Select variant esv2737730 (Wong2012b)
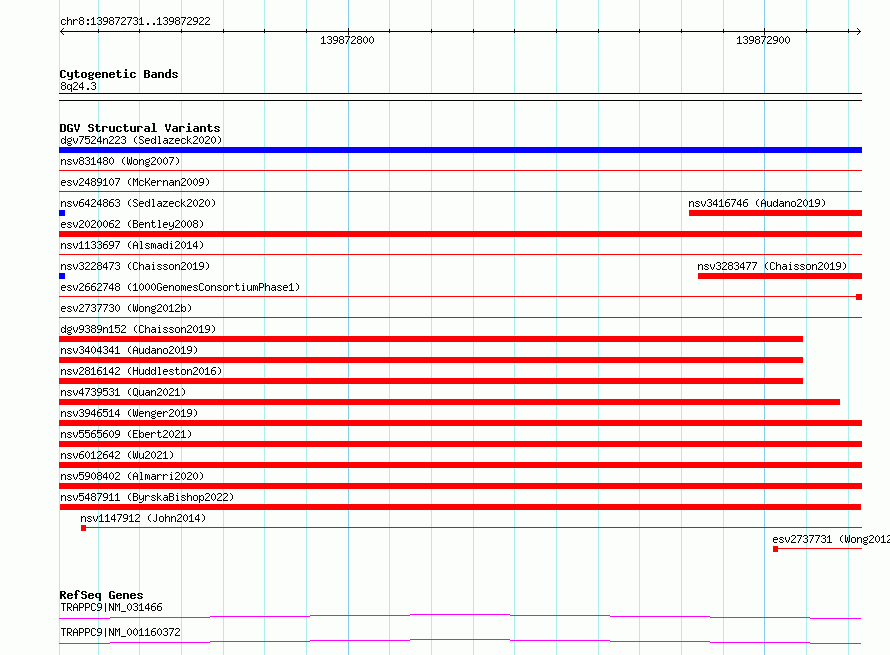Image resolution: width=890 pixels, height=655 pixels. pyautogui.click(x=126, y=308)
